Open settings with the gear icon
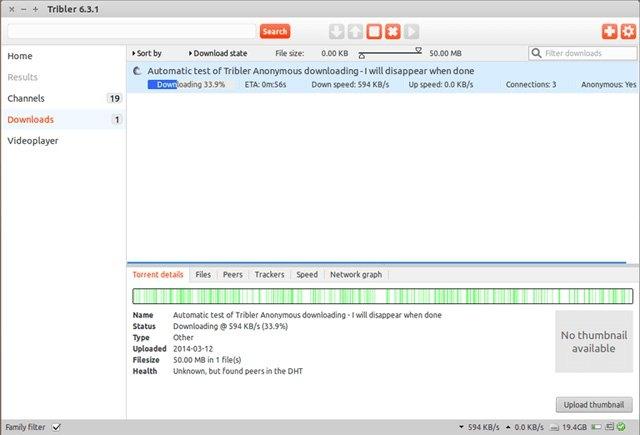Image resolution: width=640 pixels, height=435 pixels. click(627, 32)
